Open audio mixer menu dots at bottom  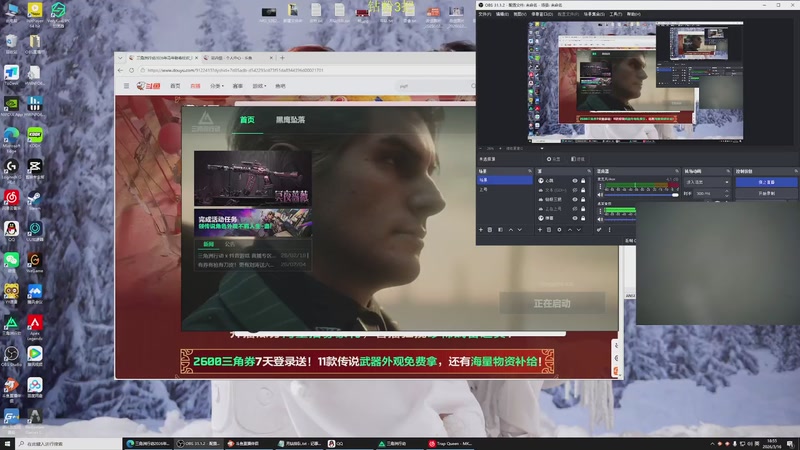(609, 230)
